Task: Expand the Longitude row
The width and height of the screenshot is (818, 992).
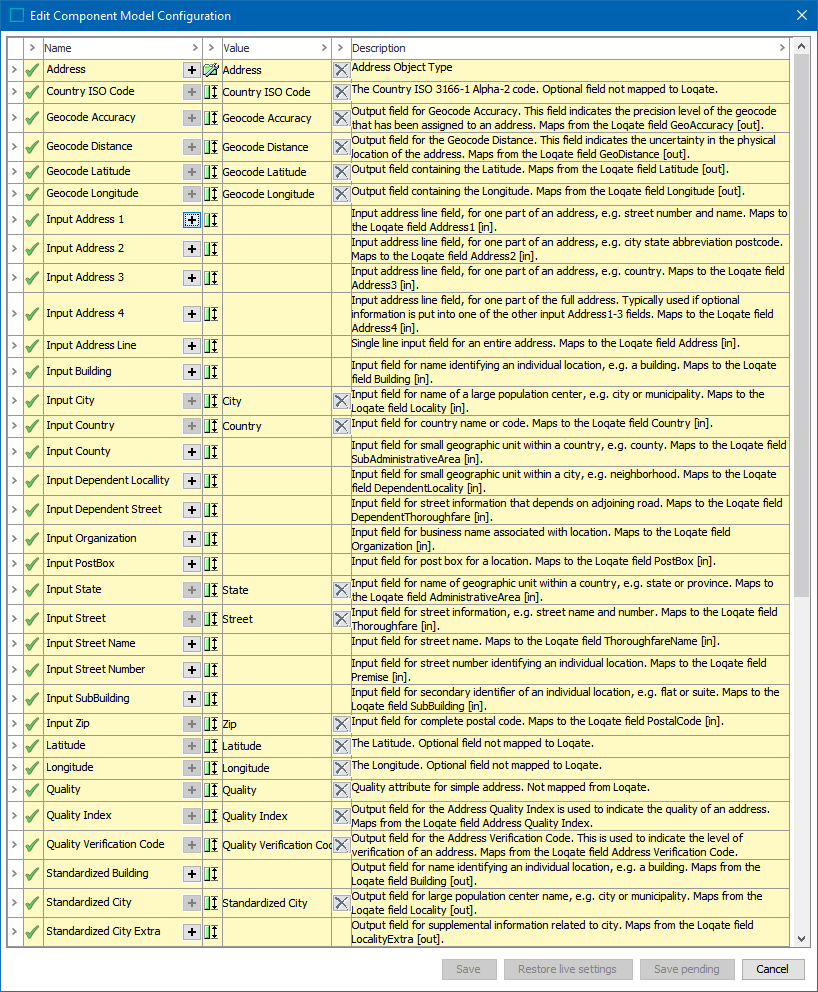Action: pos(15,767)
